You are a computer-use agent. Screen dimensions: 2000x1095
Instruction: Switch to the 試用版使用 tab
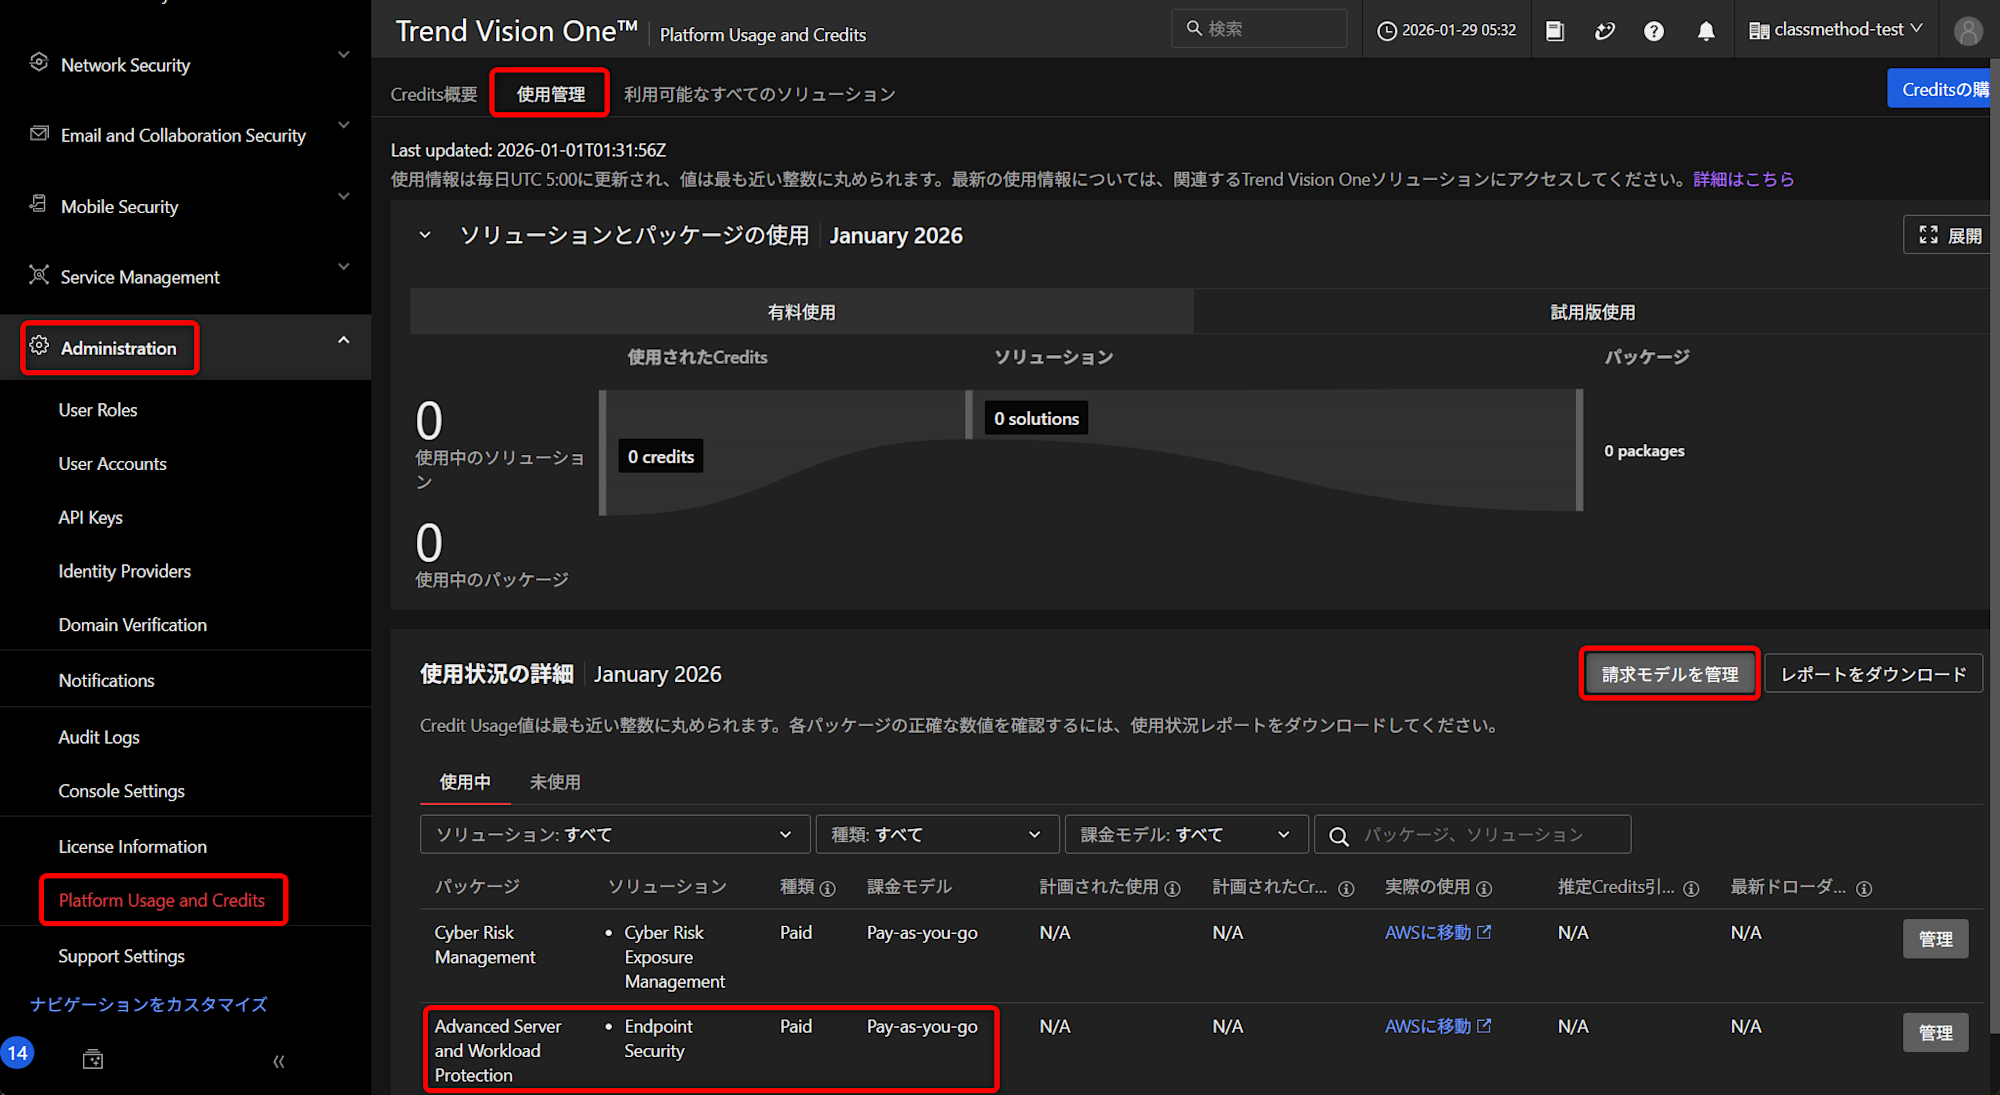[1592, 312]
